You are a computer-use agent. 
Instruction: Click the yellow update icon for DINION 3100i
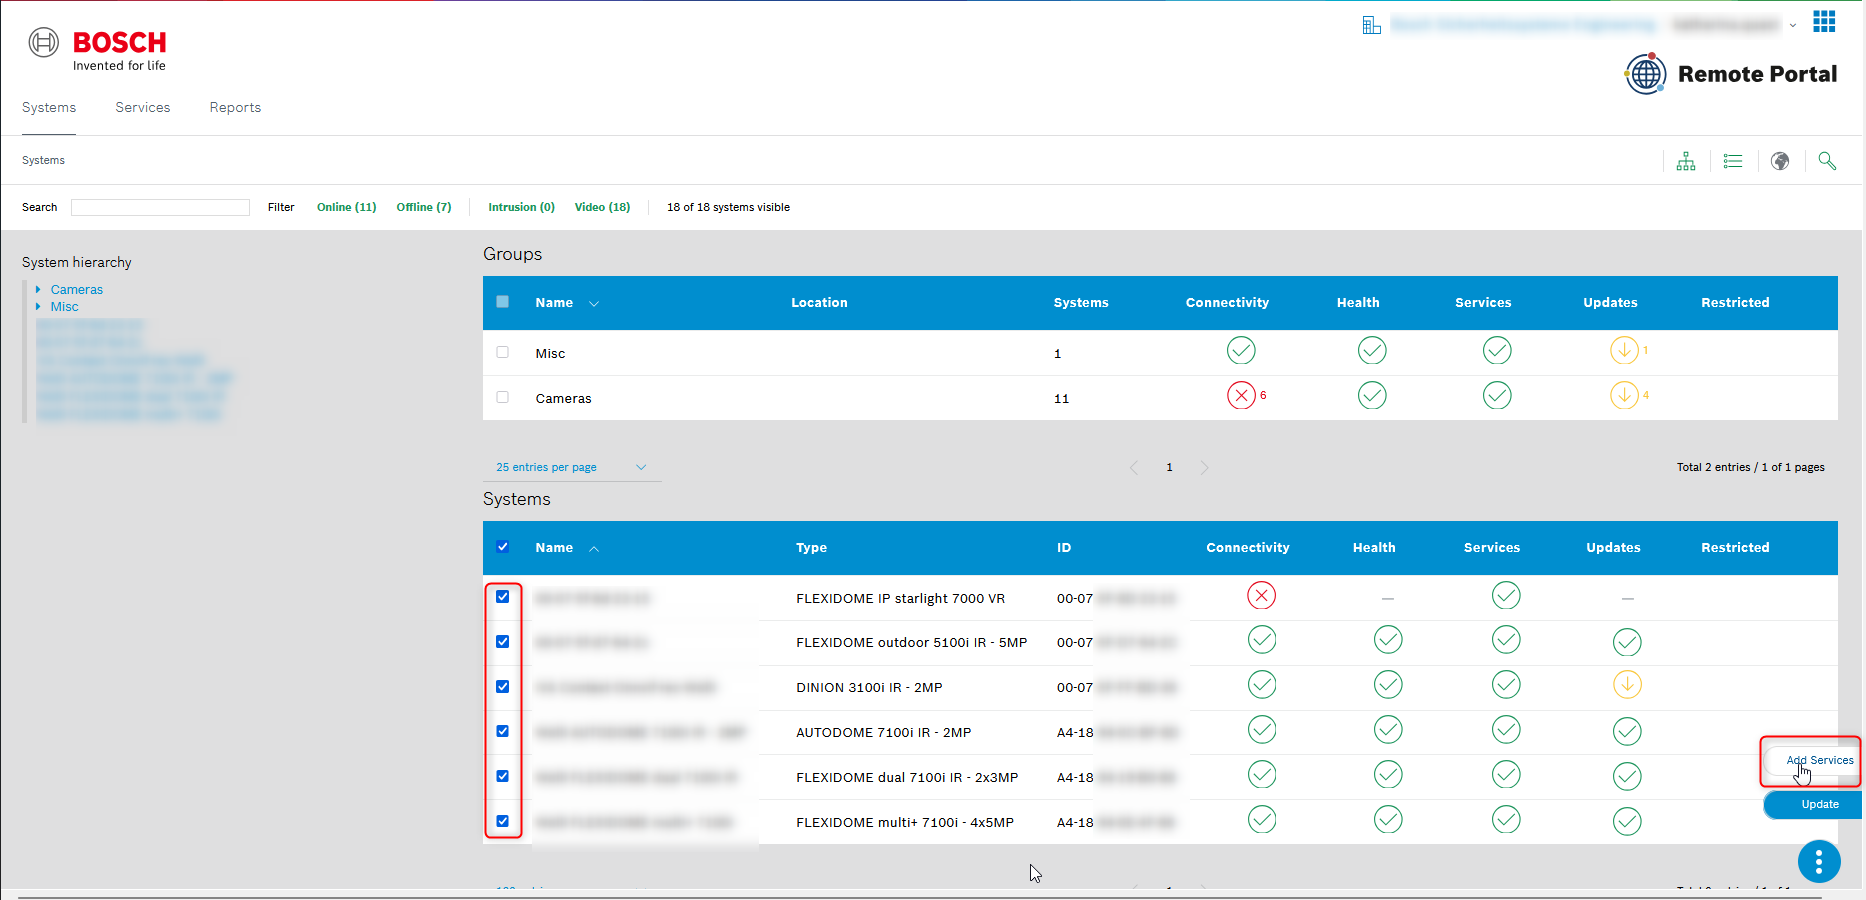tap(1627, 685)
